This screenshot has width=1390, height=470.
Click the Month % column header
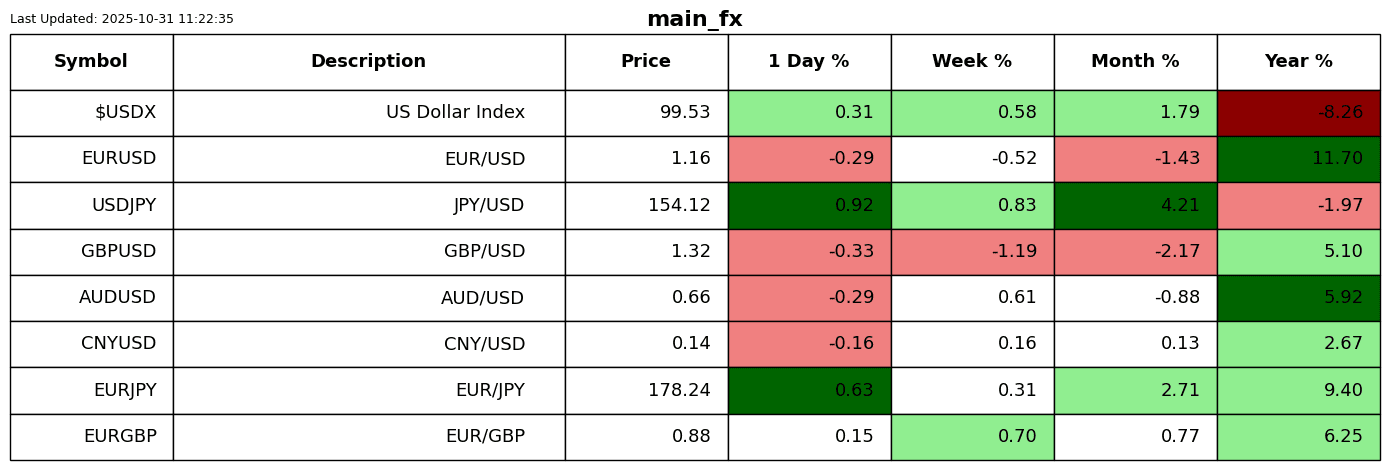click(x=1135, y=62)
